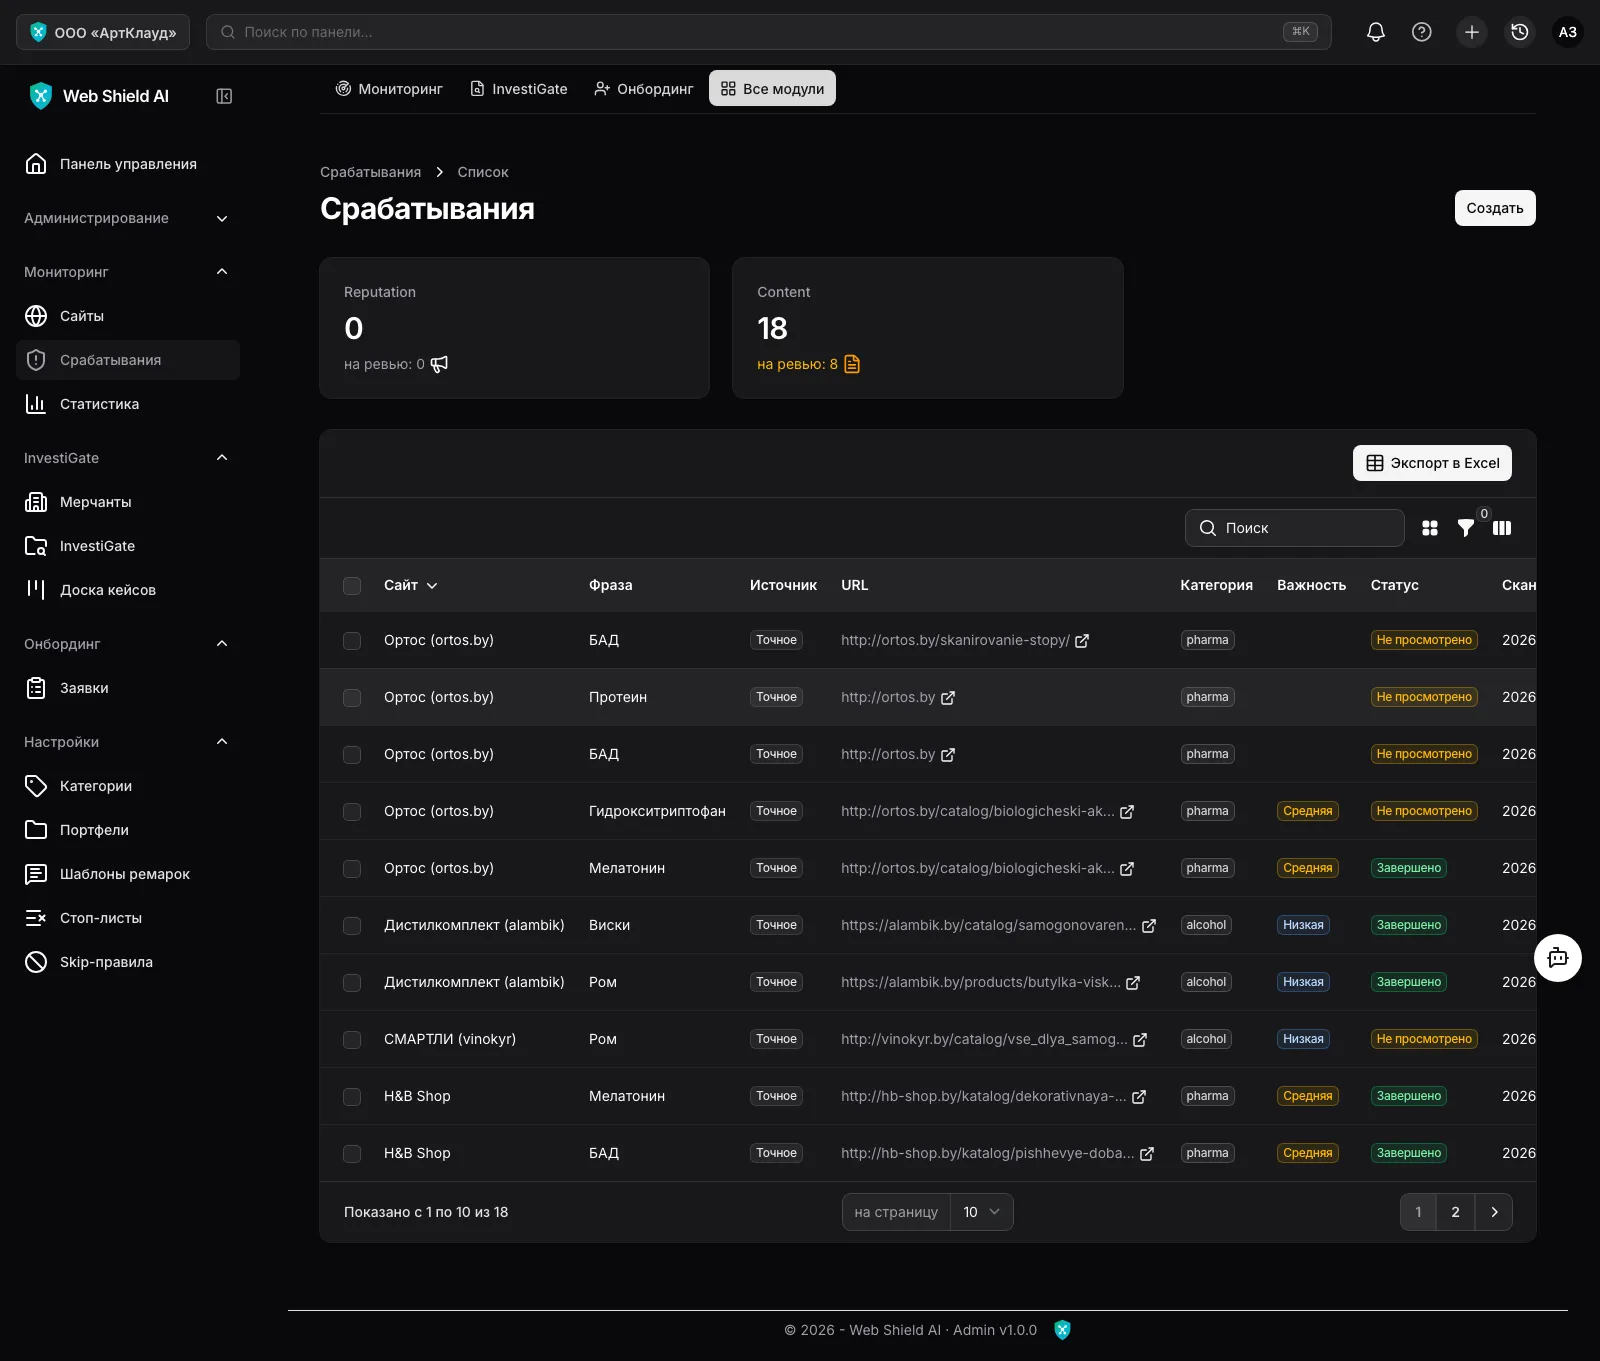Switch to the InvestiGate top tab
This screenshot has width=1600, height=1361.
click(518, 89)
